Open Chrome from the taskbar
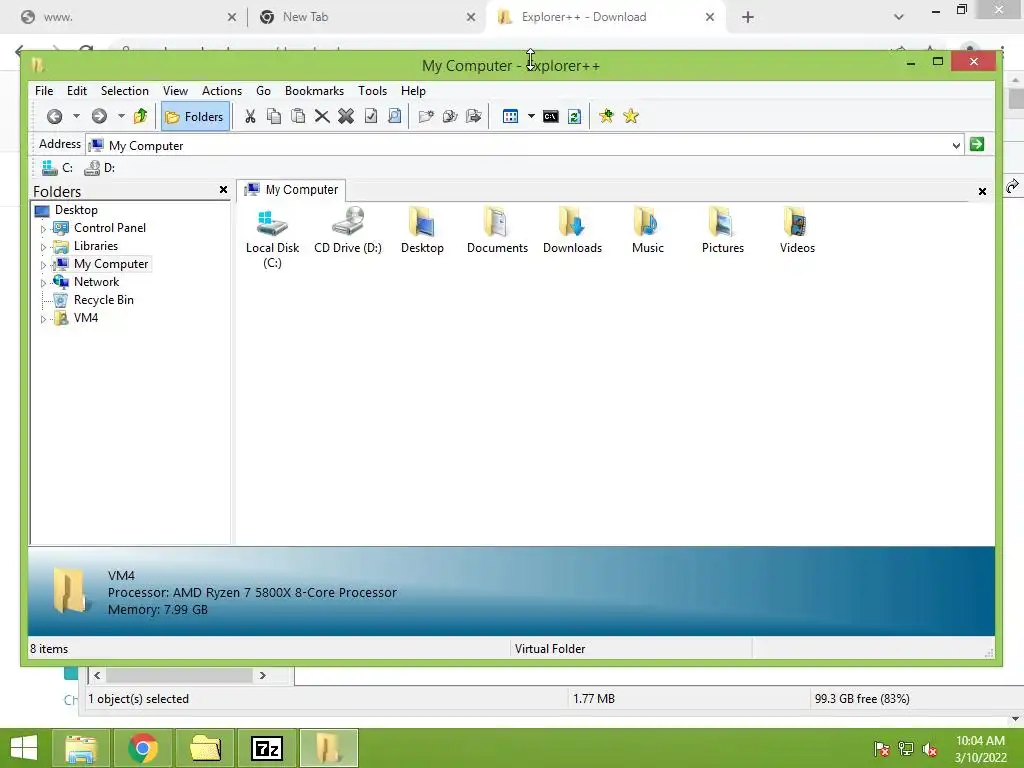This screenshot has height=768, width=1024. click(x=143, y=748)
